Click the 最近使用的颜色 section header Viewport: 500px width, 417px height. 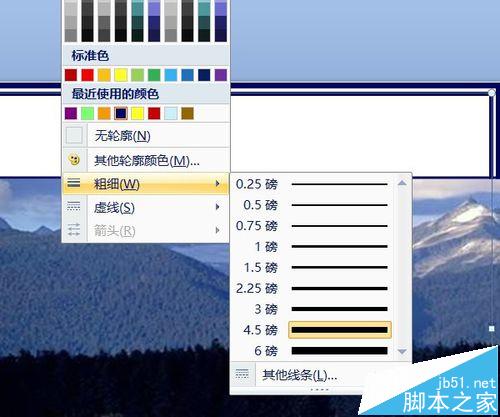pos(115,94)
